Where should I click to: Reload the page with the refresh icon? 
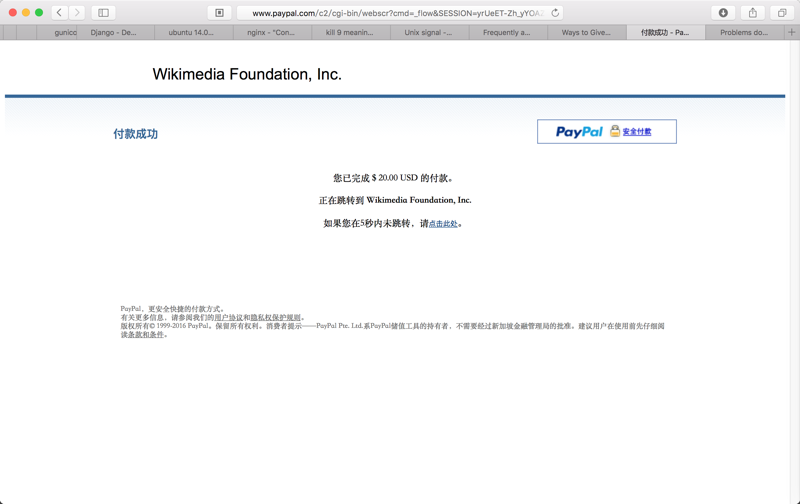555,13
